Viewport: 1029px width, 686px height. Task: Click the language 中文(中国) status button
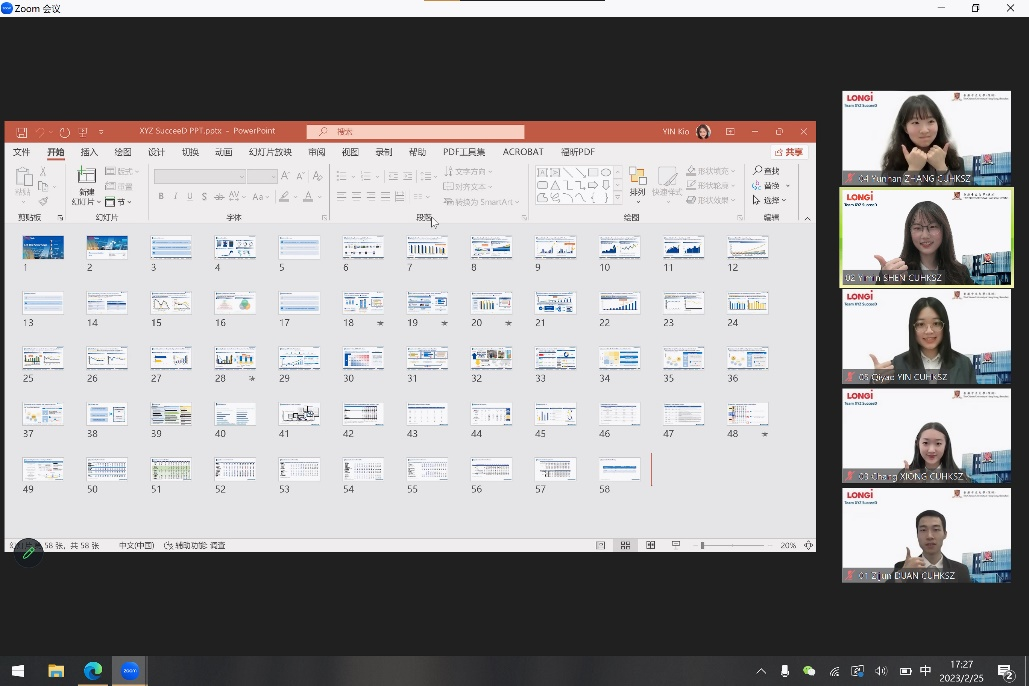pos(136,546)
